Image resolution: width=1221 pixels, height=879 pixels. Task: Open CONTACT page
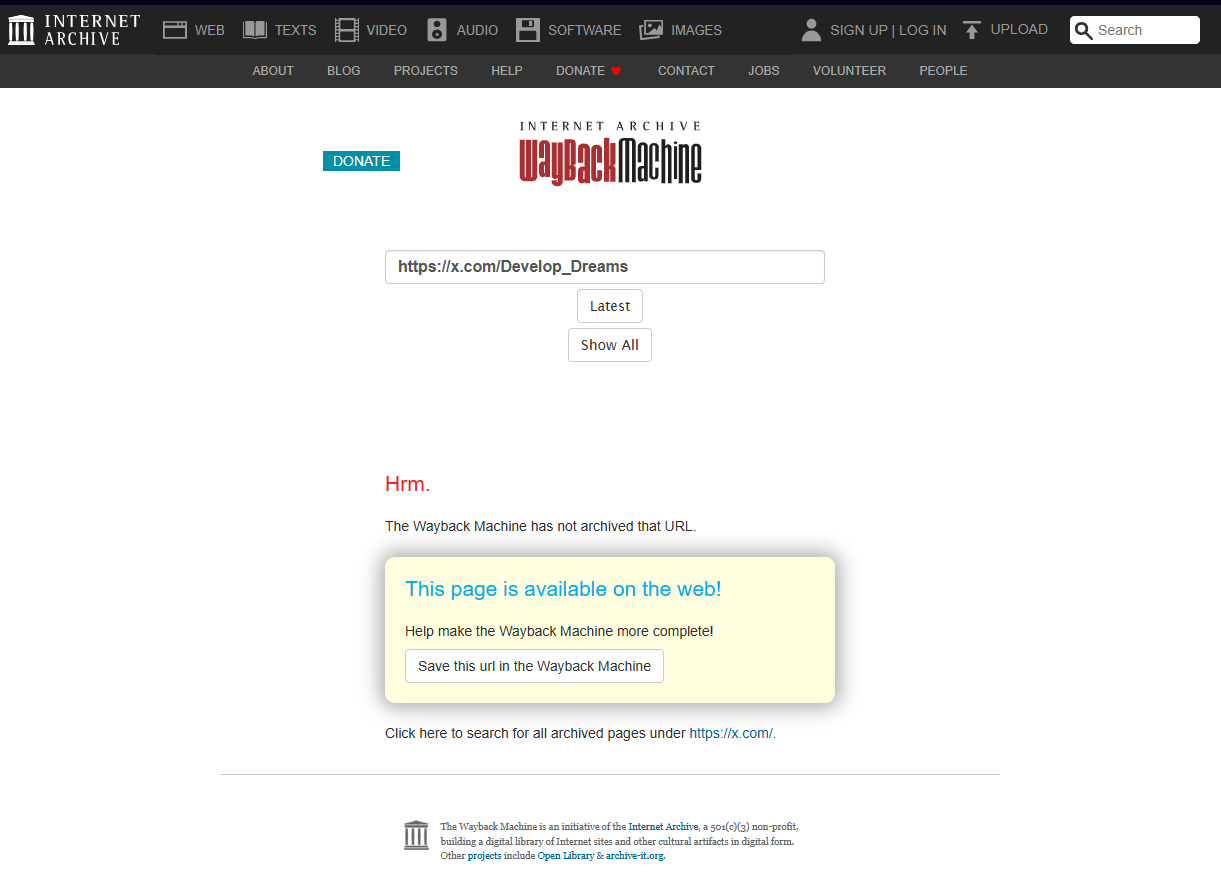click(686, 71)
